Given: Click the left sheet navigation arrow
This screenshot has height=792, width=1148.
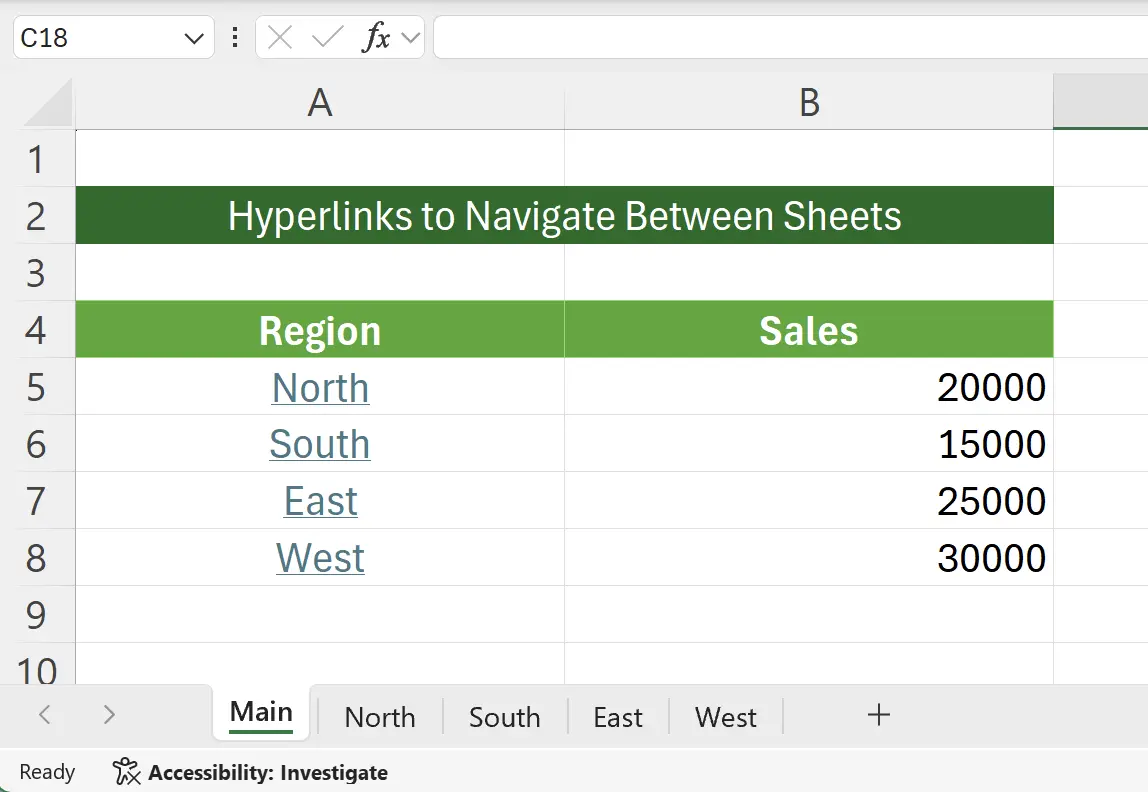Looking at the screenshot, I should (x=44, y=715).
